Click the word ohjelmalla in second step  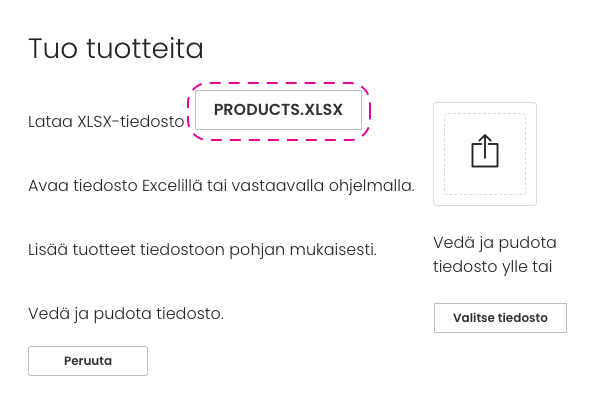371,187
